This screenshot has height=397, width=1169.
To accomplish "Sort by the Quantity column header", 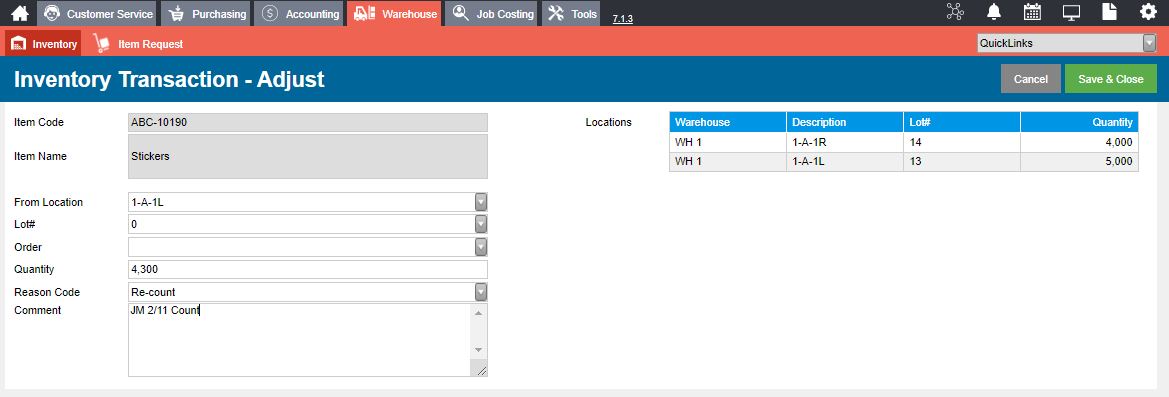I will (x=1080, y=122).
